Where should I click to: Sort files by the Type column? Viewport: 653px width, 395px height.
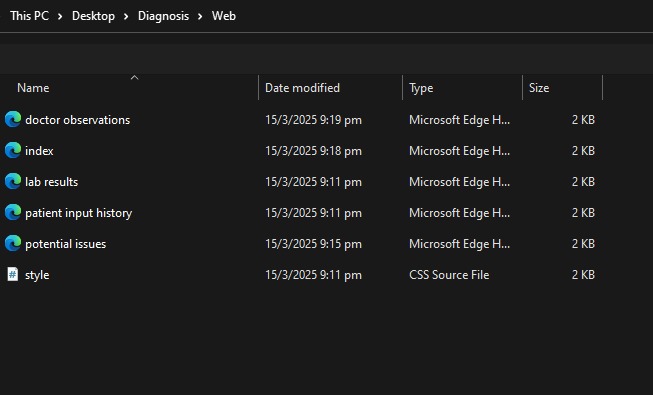421,88
